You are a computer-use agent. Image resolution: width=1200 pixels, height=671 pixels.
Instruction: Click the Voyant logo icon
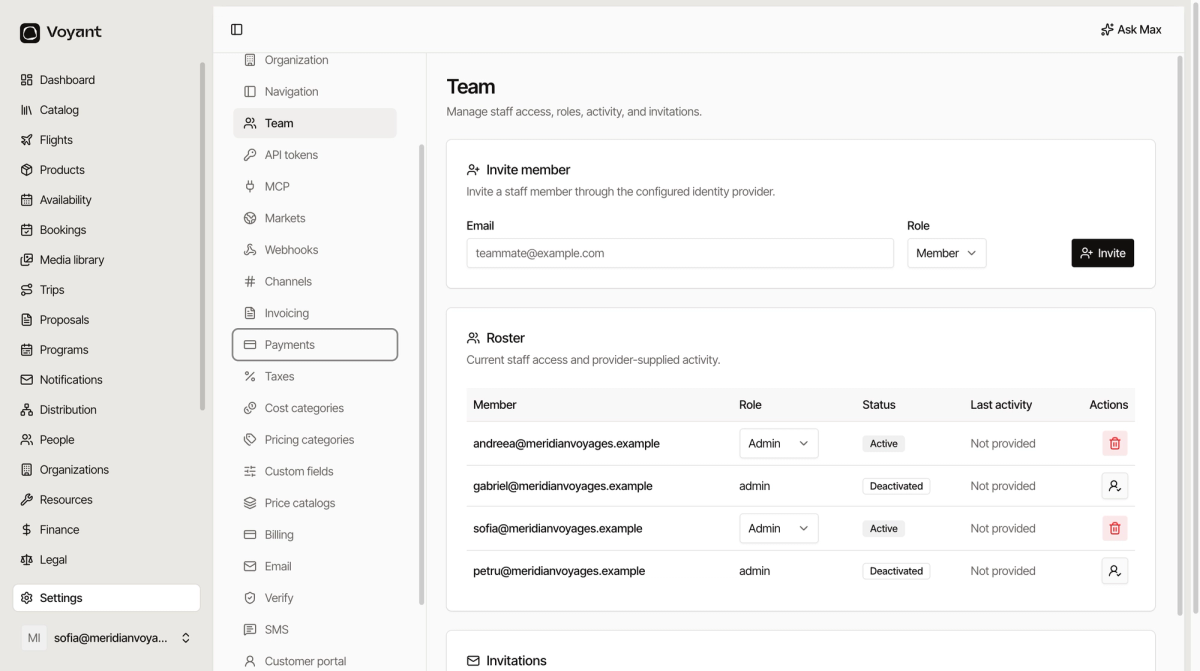(x=30, y=33)
